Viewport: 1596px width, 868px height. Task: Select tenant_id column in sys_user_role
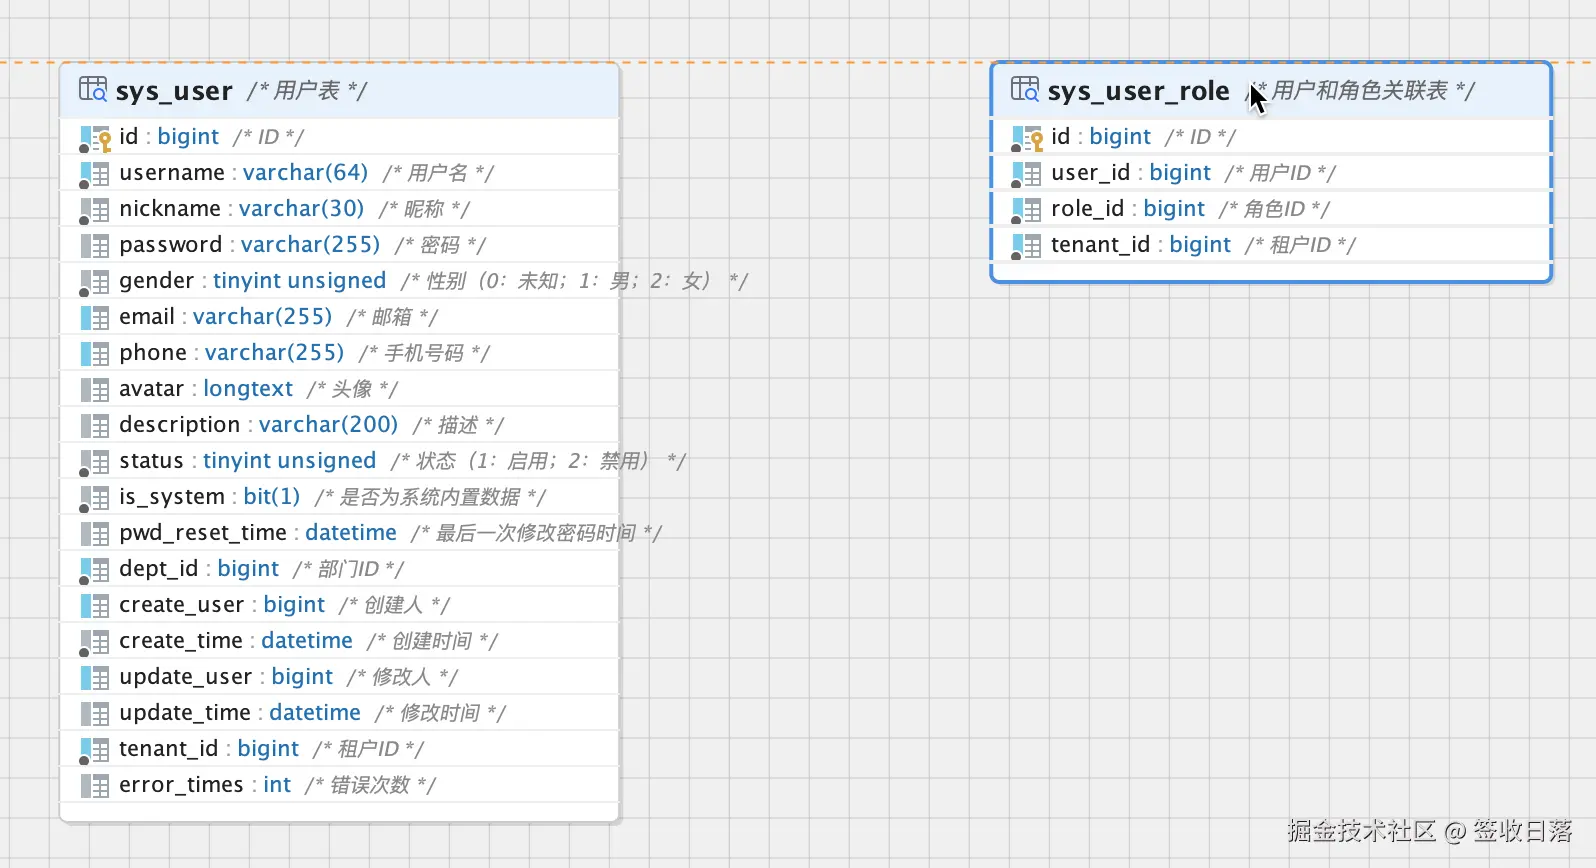pyautogui.click(x=1271, y=245)
